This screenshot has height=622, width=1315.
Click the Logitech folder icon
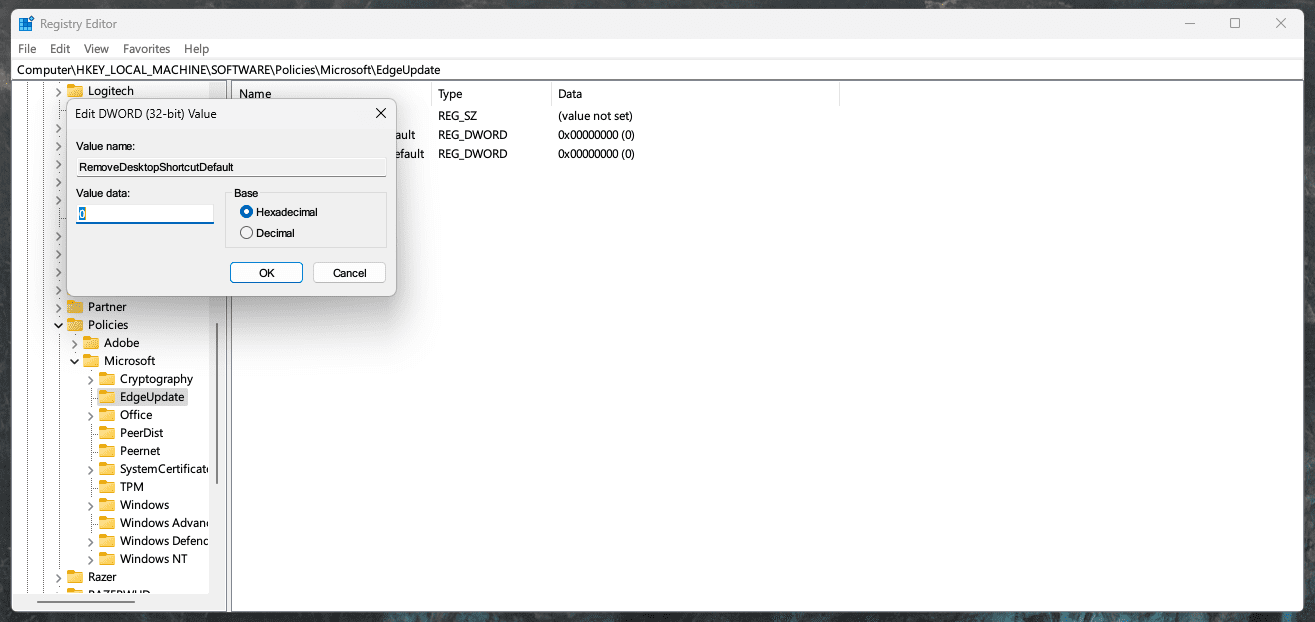(75, 91)
